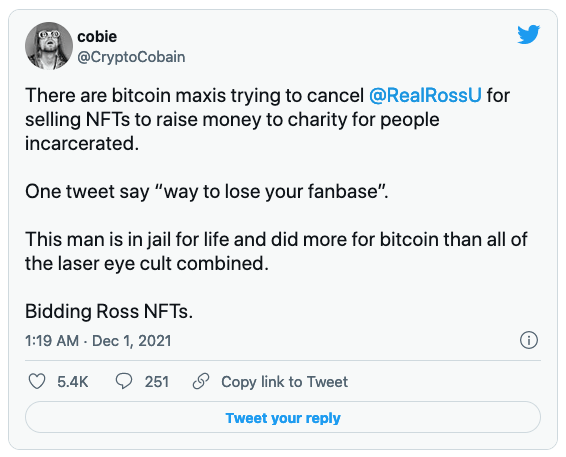Like the tweet with the heart icon
Viewport: 566px width, 457px height.
37,381
